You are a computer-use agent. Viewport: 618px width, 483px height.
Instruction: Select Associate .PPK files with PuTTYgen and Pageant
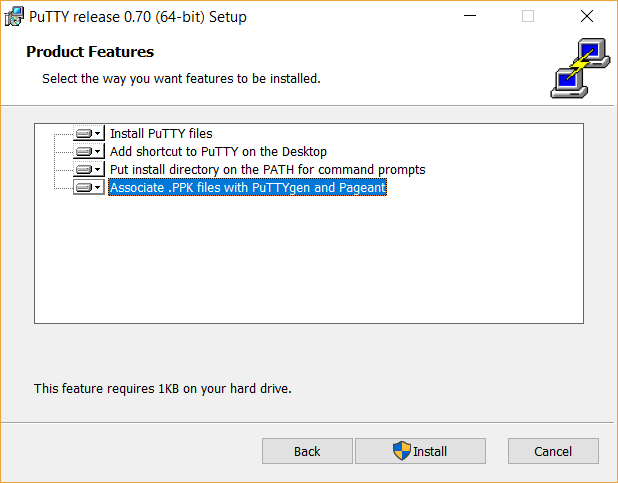[x=247, y=187]
